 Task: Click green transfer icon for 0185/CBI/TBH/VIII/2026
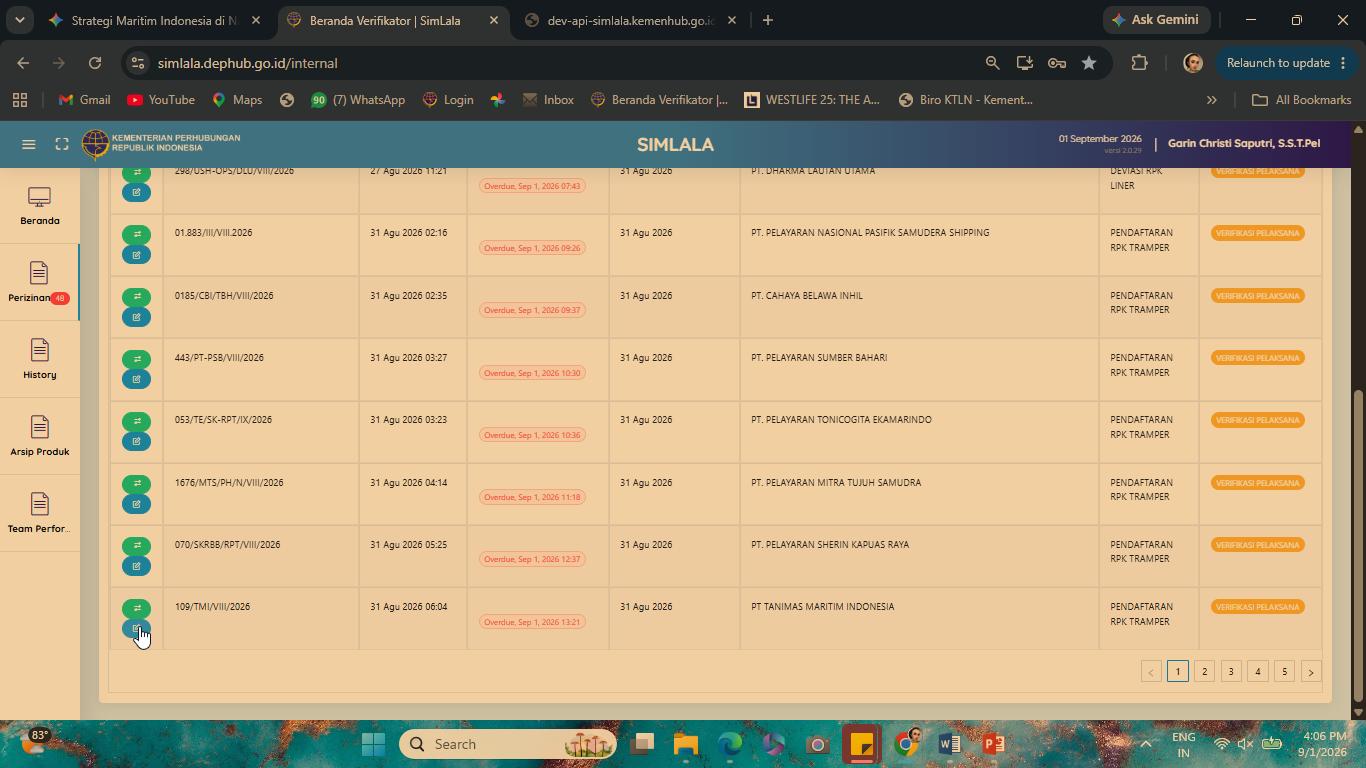137,296
